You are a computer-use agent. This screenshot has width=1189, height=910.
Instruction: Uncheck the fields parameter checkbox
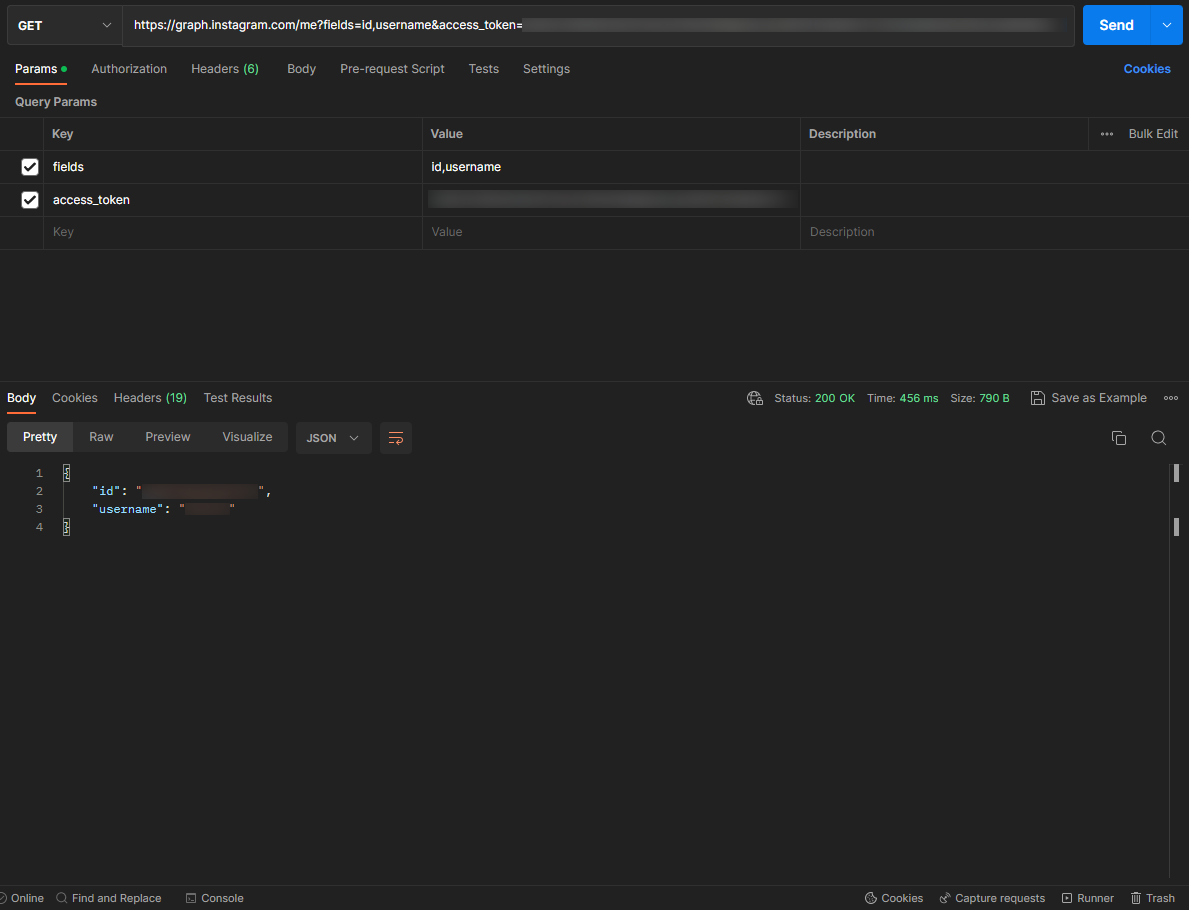tap(30, 167)
